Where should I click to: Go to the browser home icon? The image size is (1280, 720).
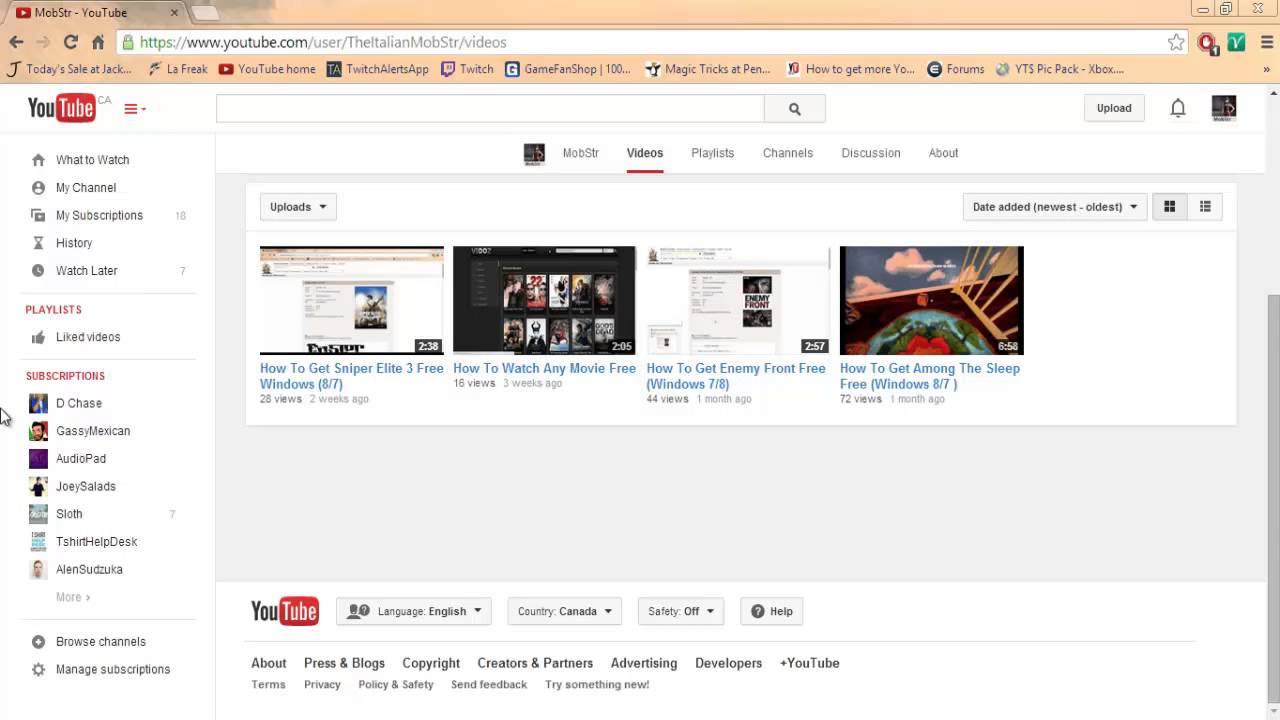click(x=98, y=42)
